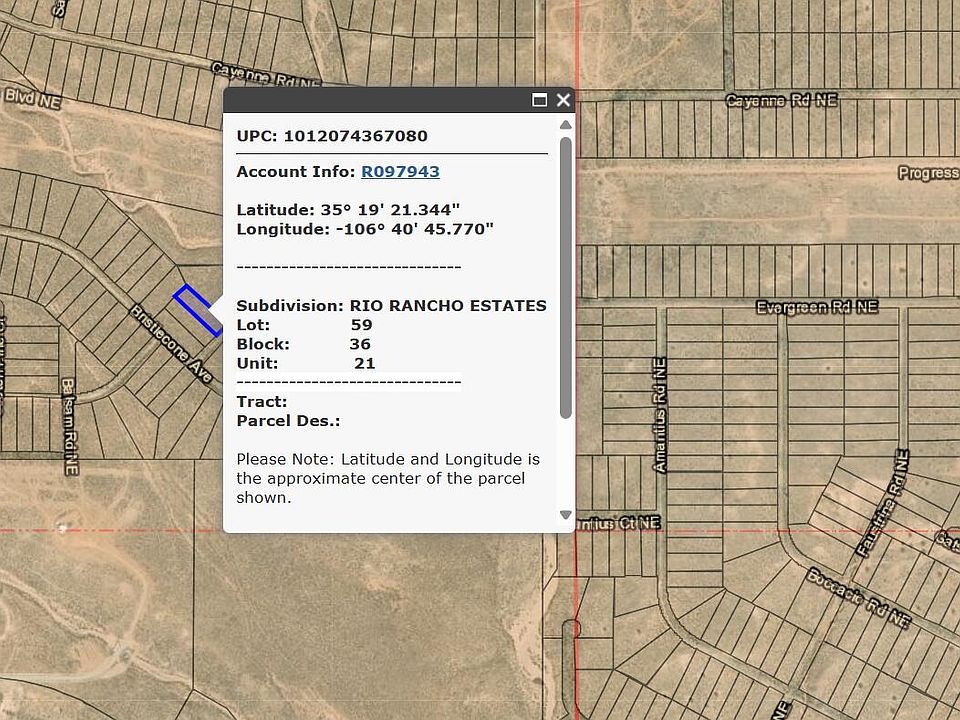Click the Tract: label
Screen dimensions: 960x720
262,402
